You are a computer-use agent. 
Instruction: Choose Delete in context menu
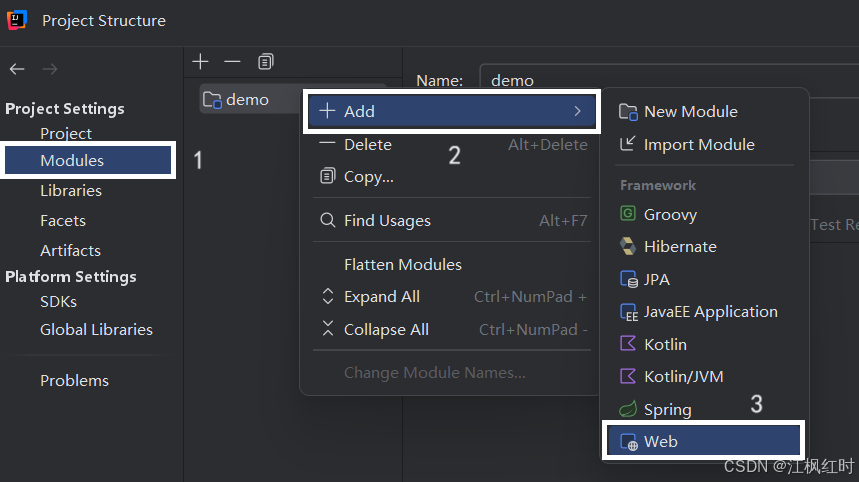pyautogui.click(x=451, y=144)
